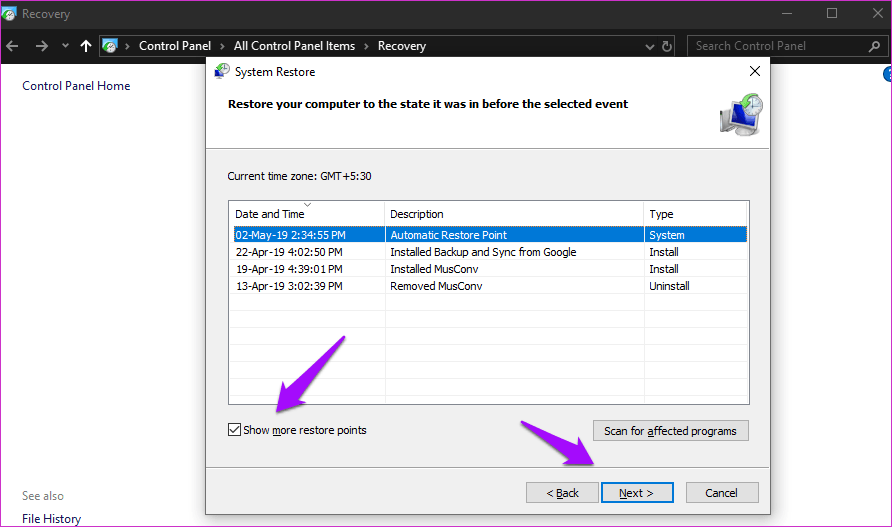The height and width of the screenshot is (527, 892).
Task: Click 'Removed MusConv' description
Action: coord(436,286)
